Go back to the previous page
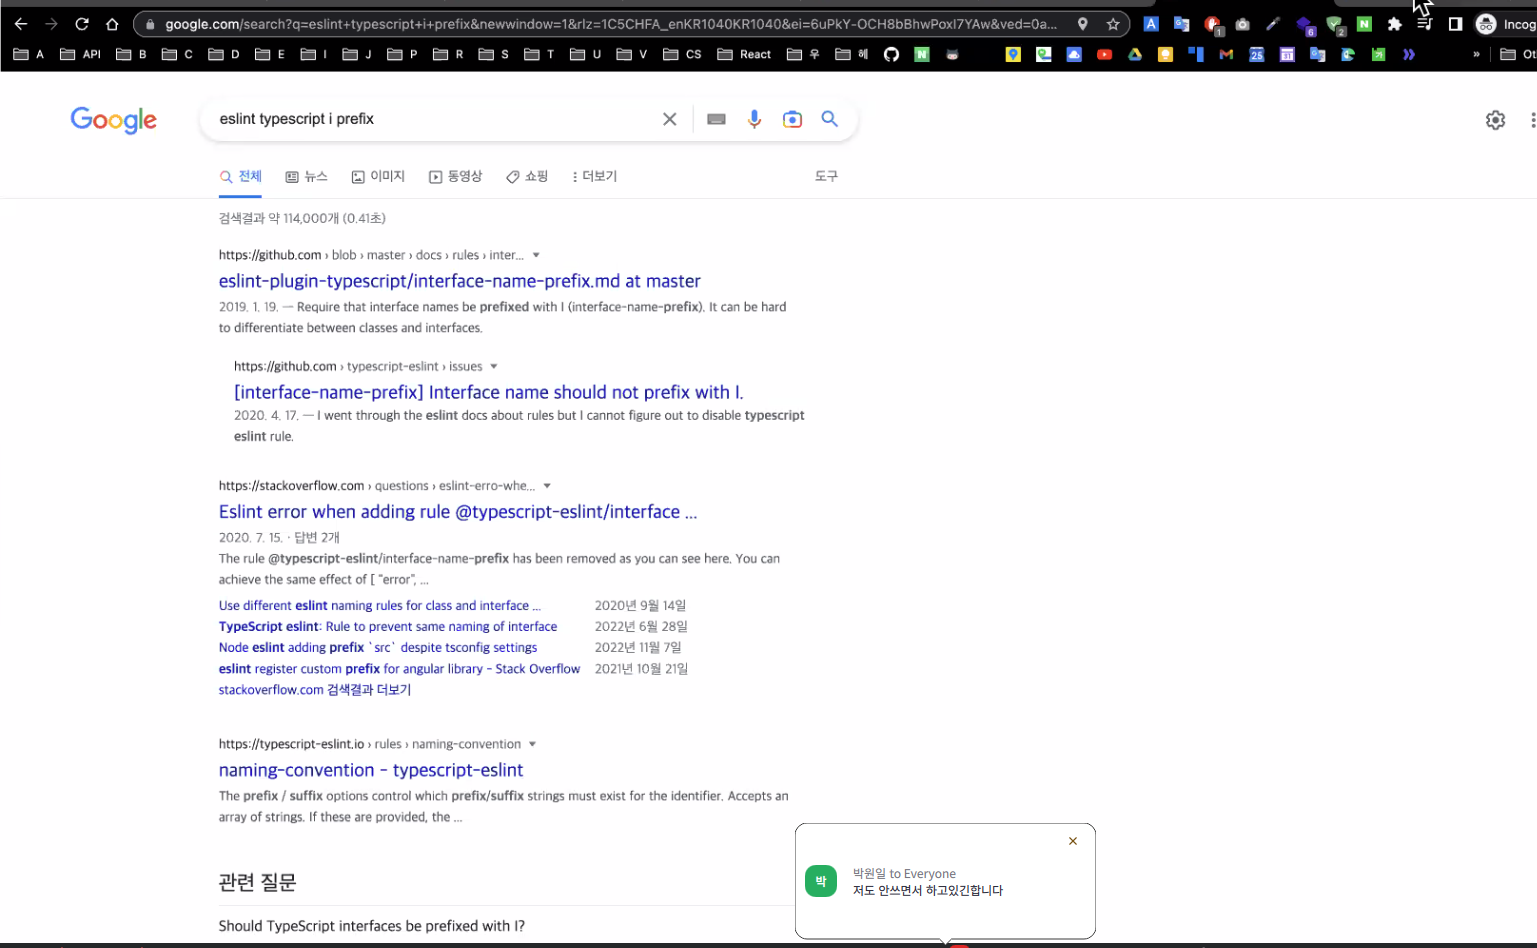This screenshot has height=948, width=1537. pyautogui.click(x=21, y=24)
